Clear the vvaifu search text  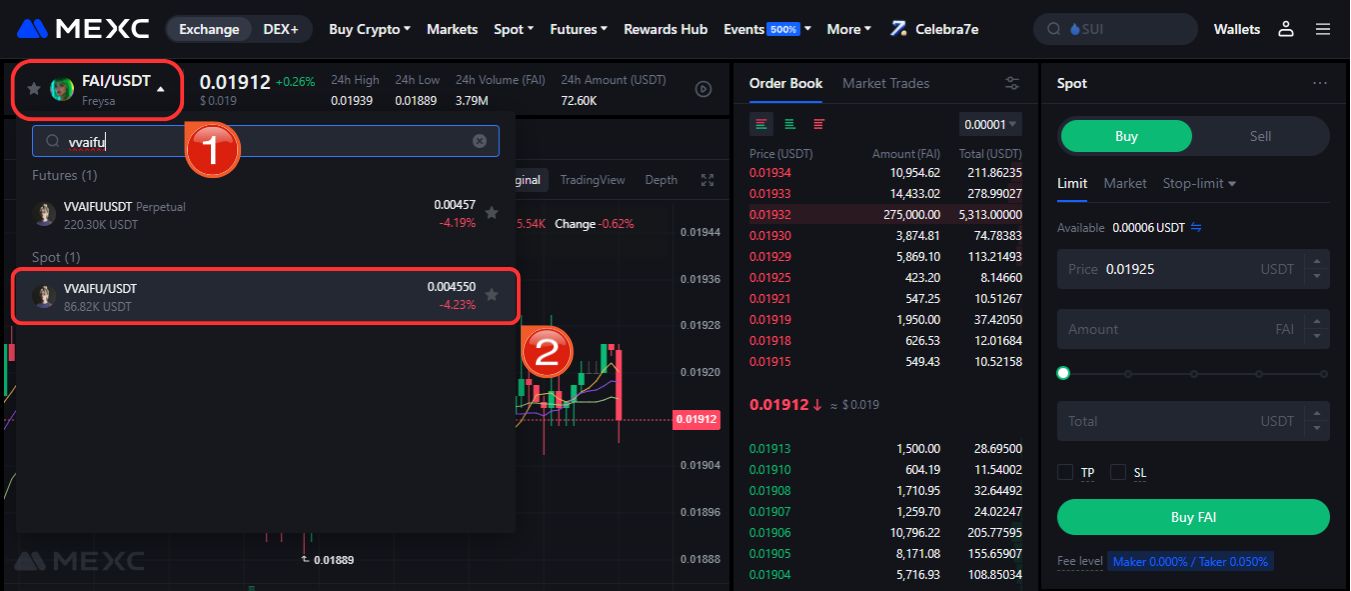(479, 141)
